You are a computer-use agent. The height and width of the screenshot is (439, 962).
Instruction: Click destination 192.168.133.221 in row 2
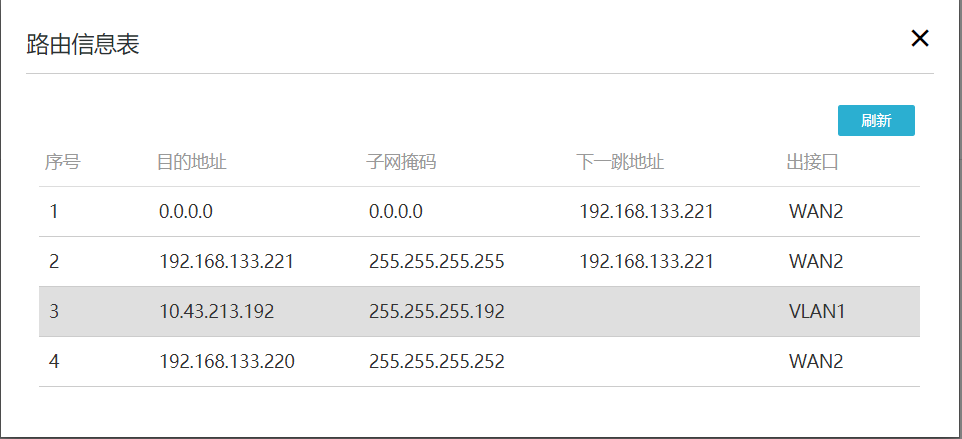(226, 262)
